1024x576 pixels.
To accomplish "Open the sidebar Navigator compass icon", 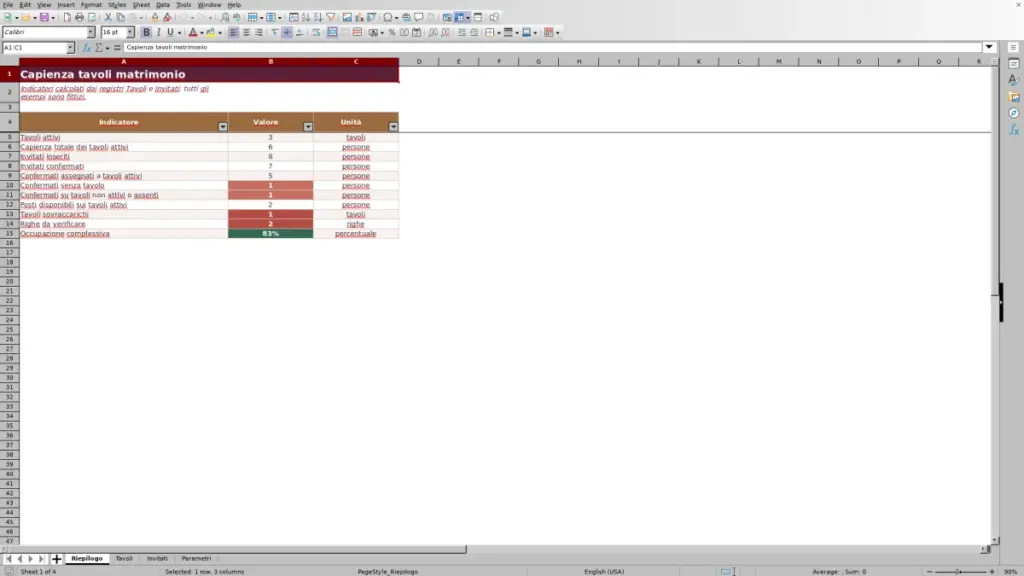I will point(1014,114).
